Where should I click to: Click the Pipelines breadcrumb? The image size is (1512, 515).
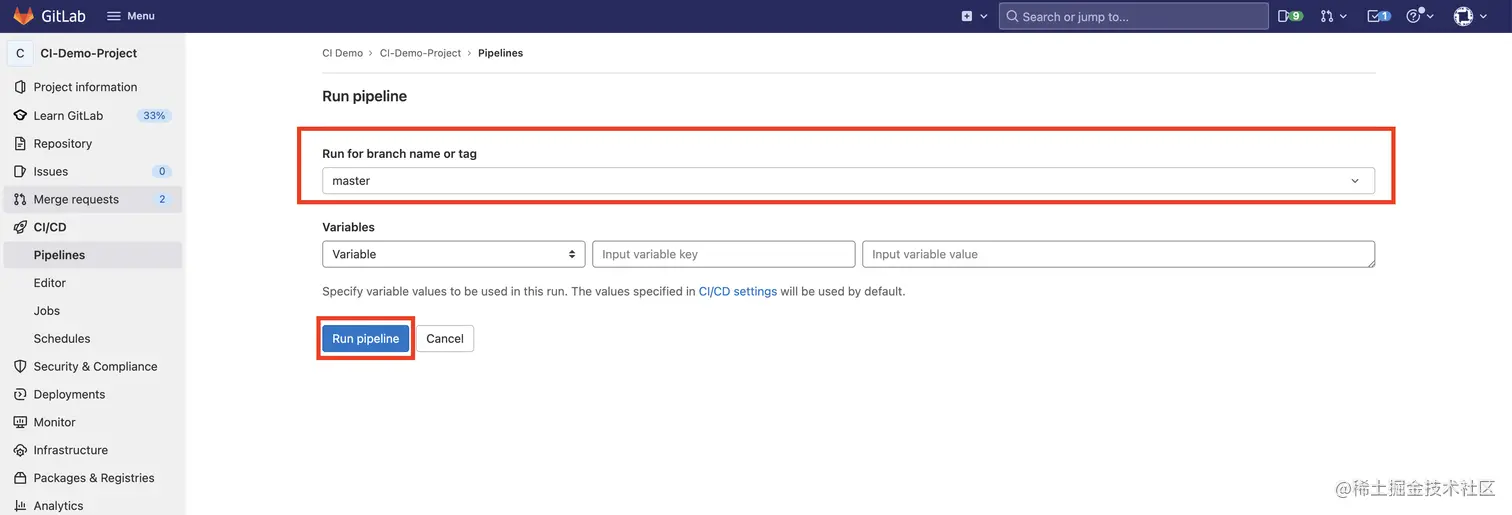pos(500,53)
